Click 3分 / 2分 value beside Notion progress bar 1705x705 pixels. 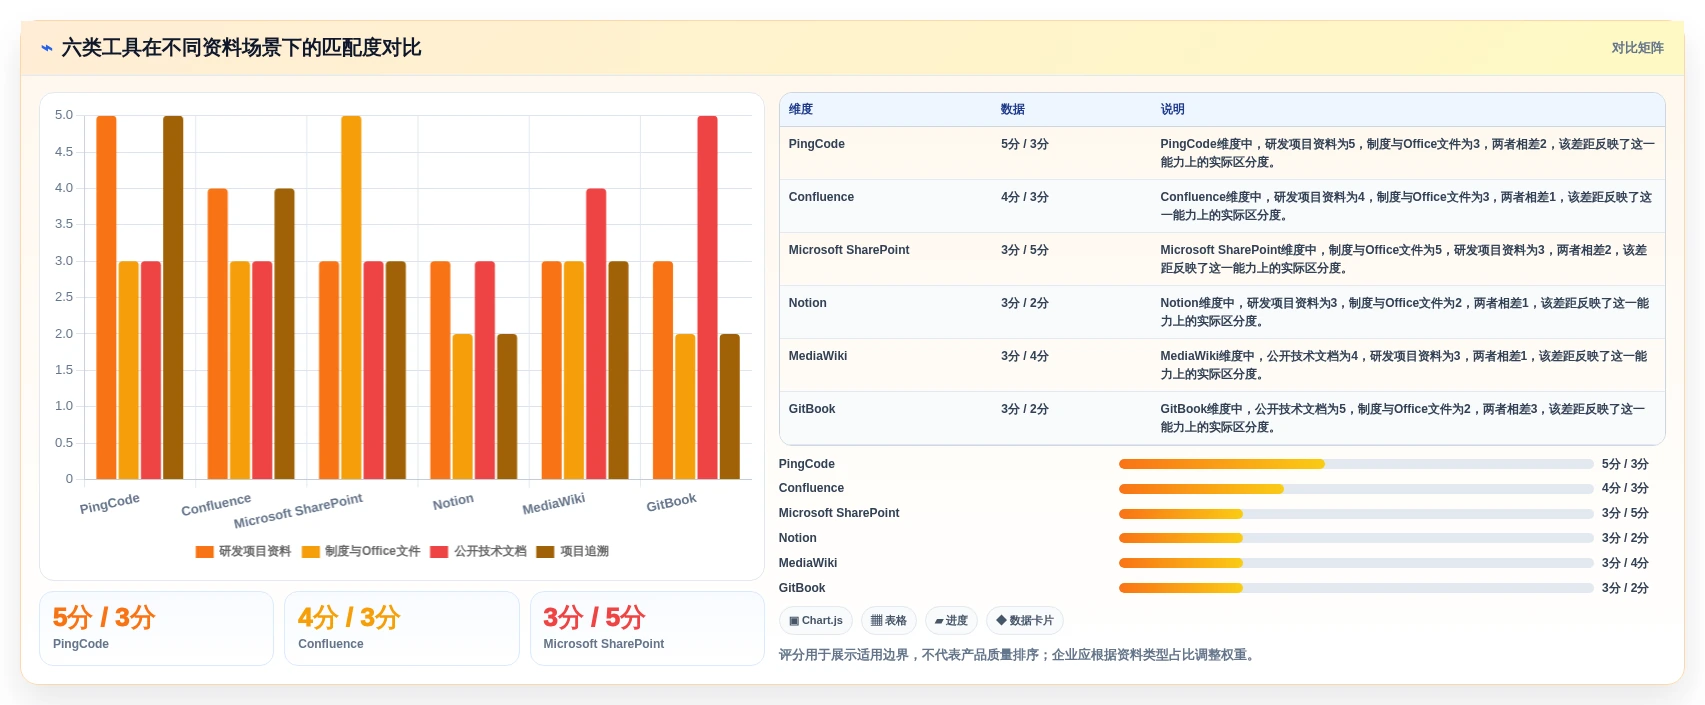1625,538
